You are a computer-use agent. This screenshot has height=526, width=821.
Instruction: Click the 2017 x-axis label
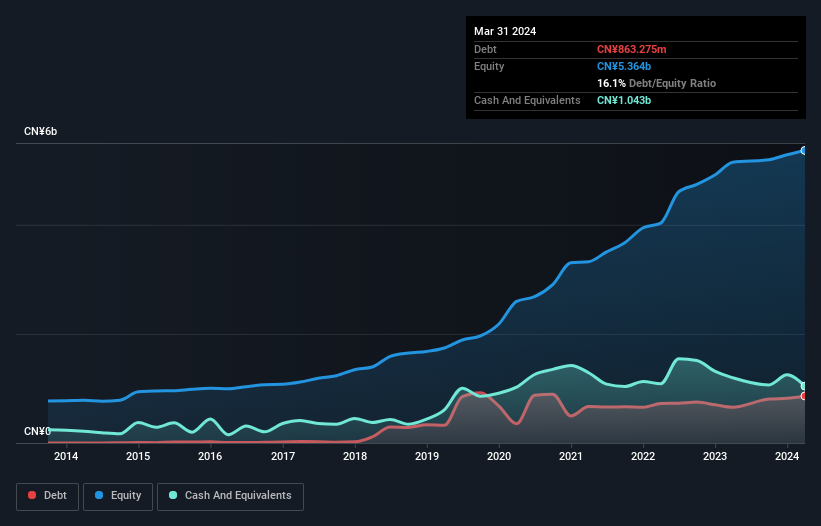[283, 456]
